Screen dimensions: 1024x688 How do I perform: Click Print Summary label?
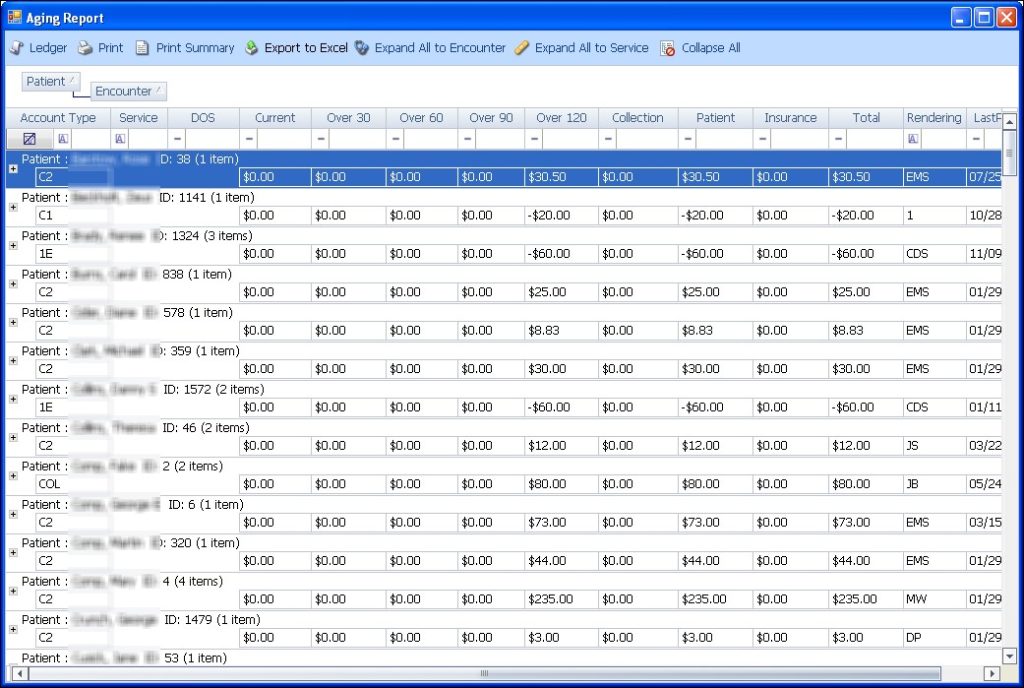(x=195, y=48)
